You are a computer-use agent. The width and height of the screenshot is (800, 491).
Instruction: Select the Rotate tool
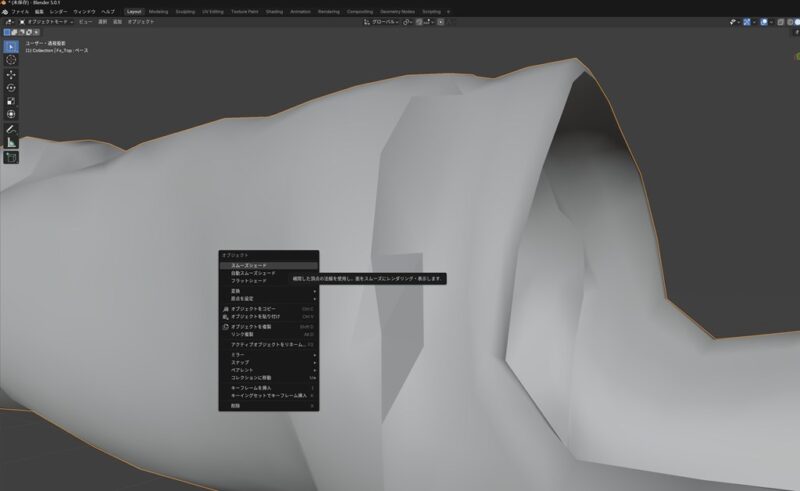point(11,88)
